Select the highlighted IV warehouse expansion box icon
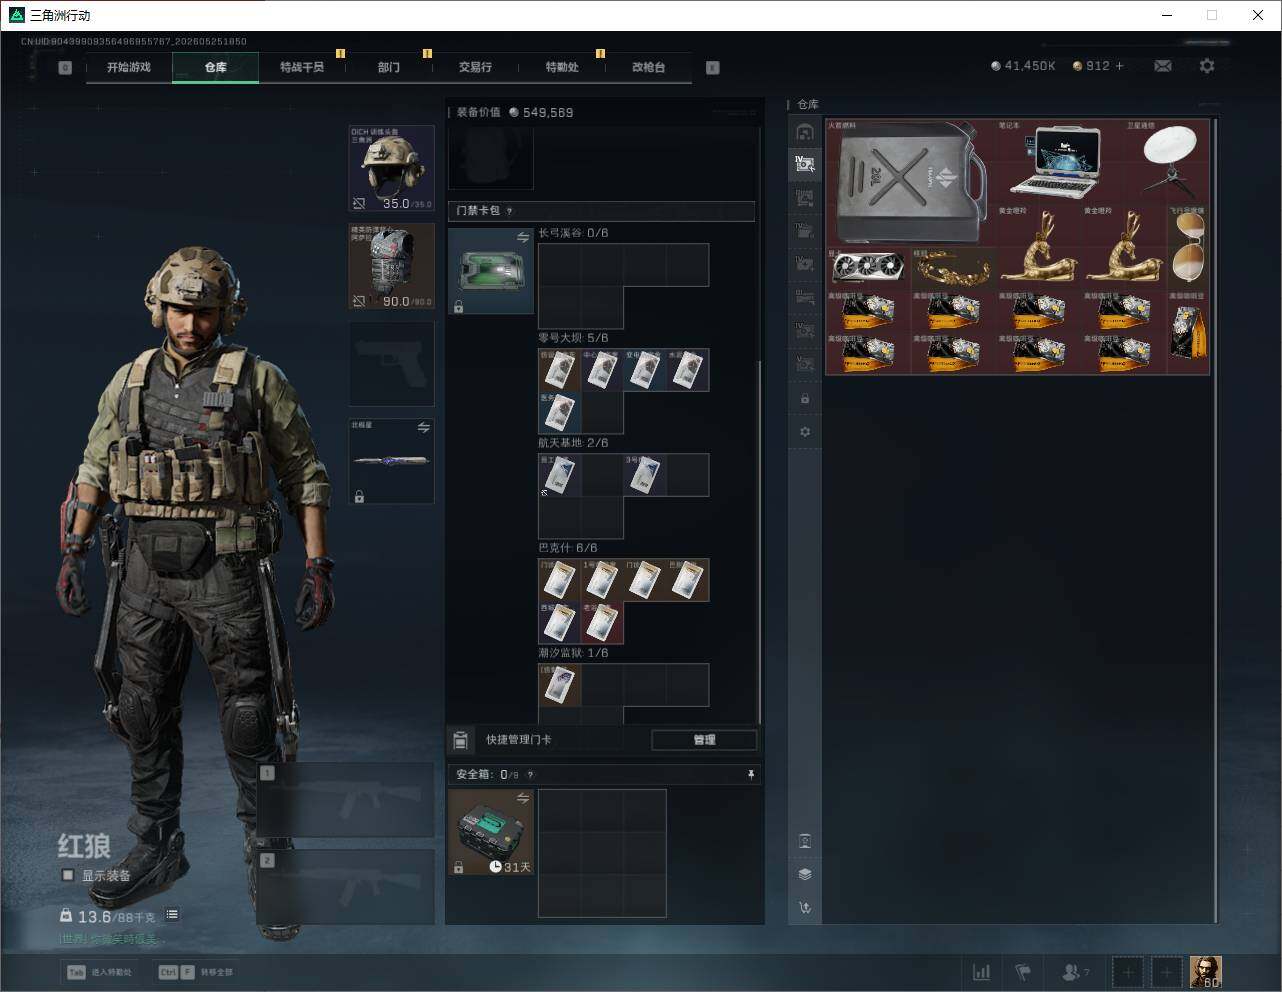This screenshot has height=992, width=1282. coord(805,164)
